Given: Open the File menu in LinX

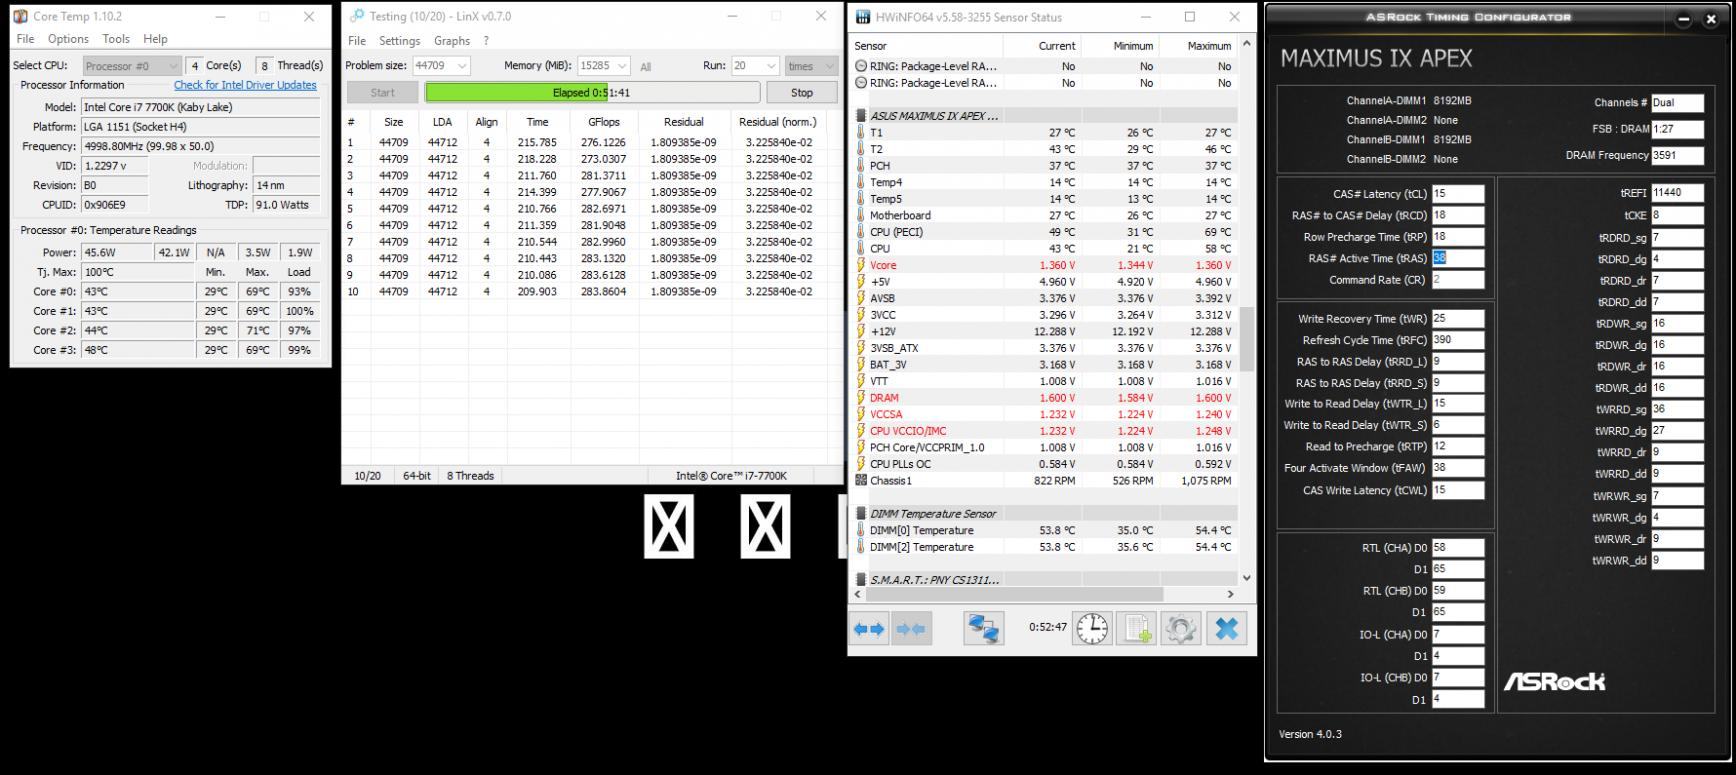Looking at the screenshot, I should [357, 41].
